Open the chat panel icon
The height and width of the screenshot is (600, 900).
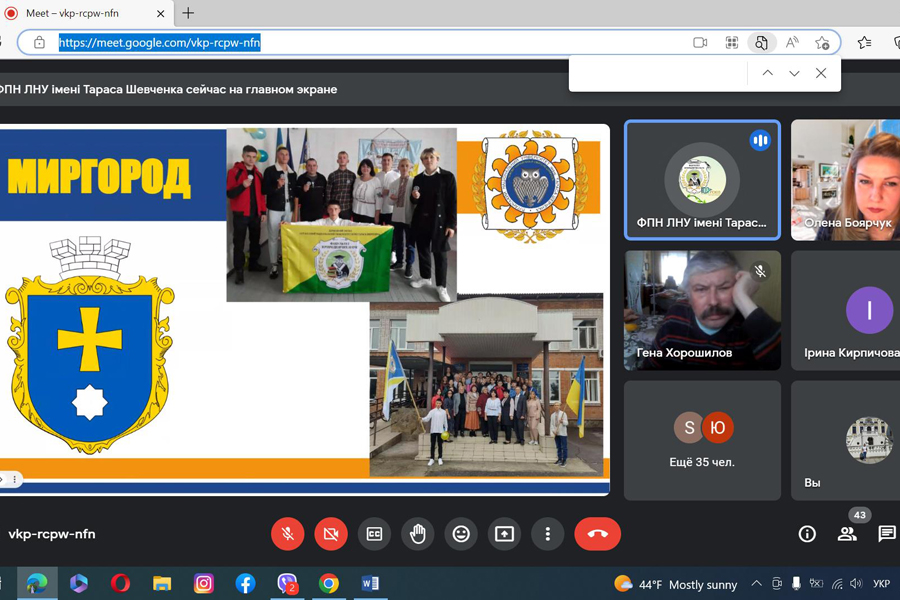(886, 534)
